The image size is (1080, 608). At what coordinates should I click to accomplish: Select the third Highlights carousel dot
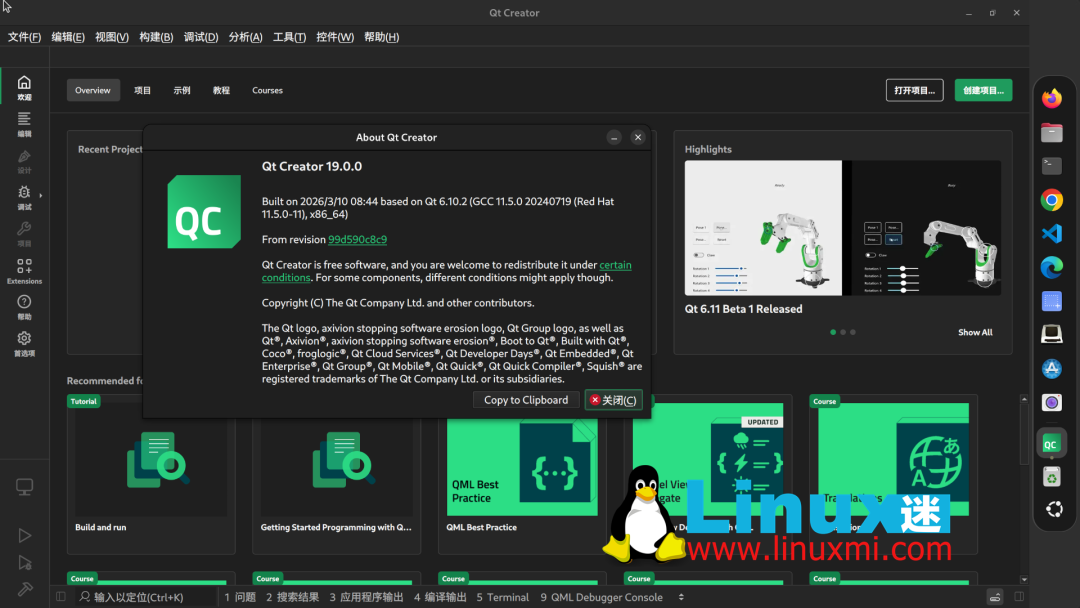tap(853, 332)
